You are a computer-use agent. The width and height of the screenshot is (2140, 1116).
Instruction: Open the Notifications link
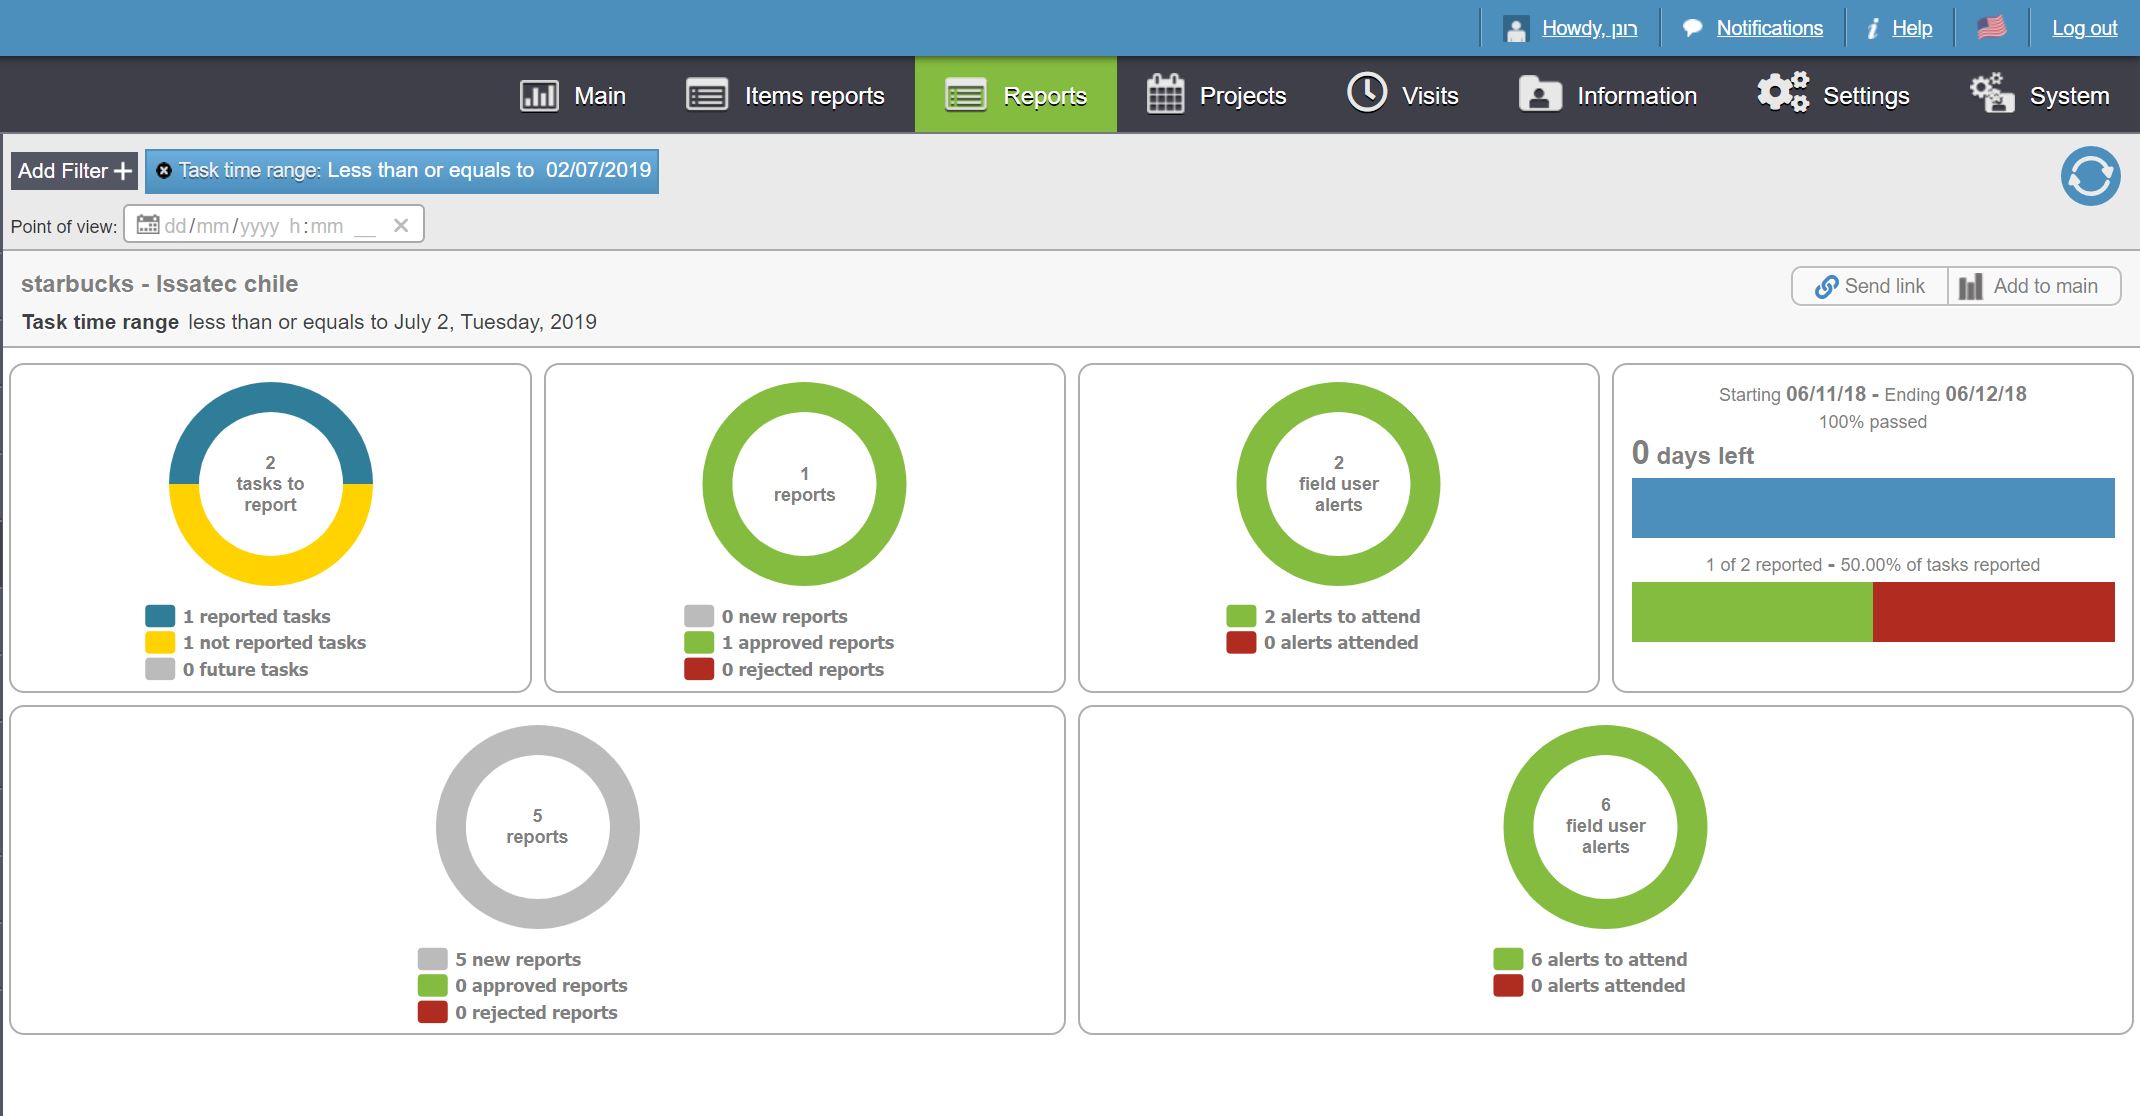[x=1769, y=28]
